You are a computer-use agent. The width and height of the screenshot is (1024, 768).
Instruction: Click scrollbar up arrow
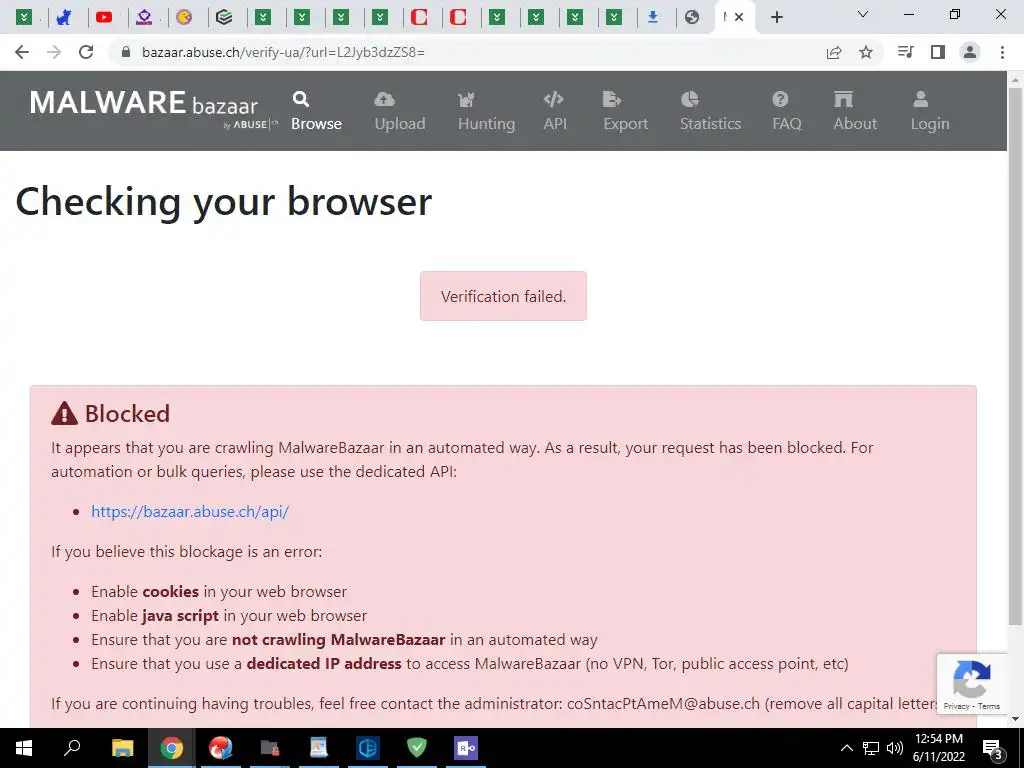(1015, 80)
